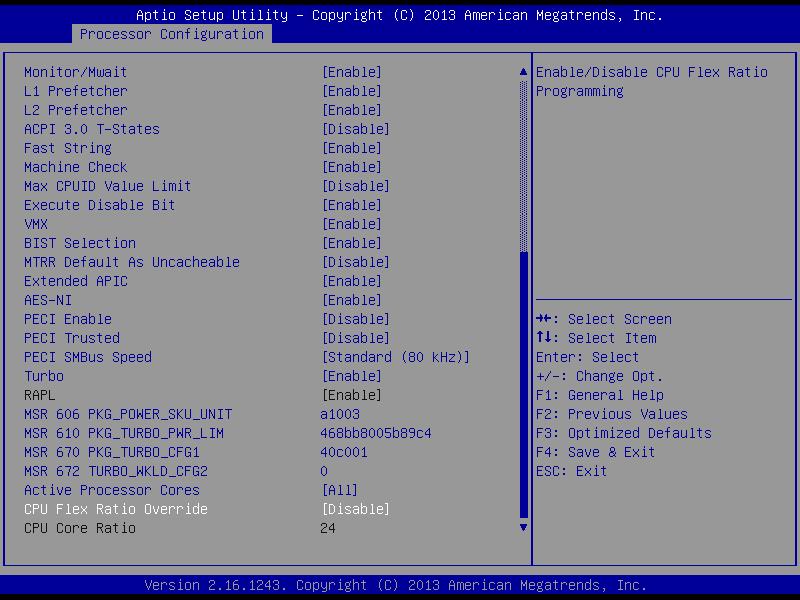
Task: Open Active Processor Cores [All] options
Action: (340, 490)
